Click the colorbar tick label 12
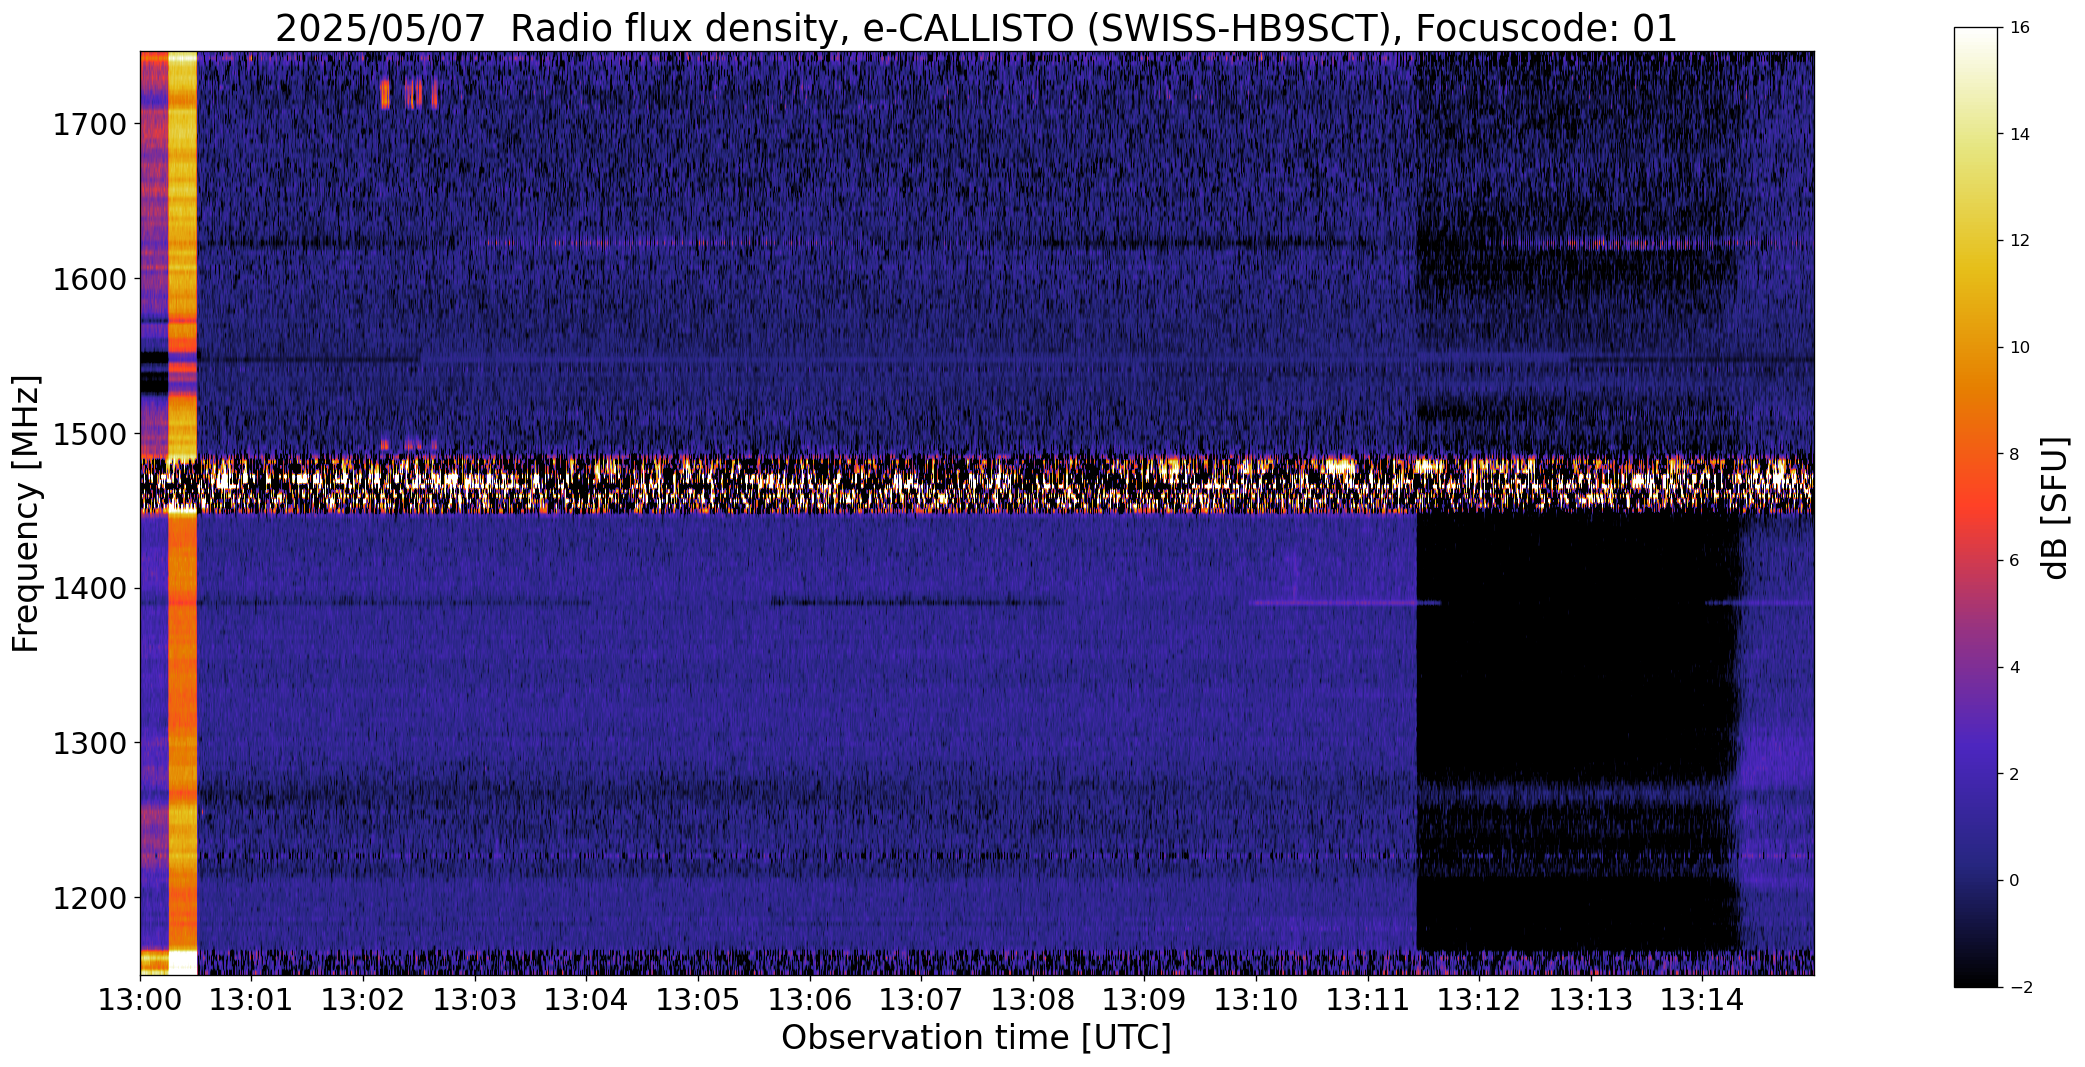 (x=2019, y=241)
